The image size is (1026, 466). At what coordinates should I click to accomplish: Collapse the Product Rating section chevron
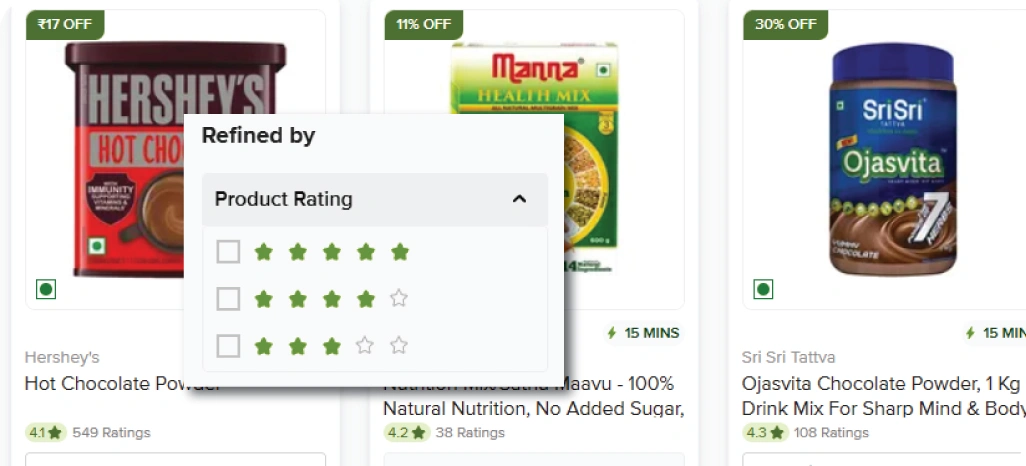pyautogui.click(x=519, y=199)
